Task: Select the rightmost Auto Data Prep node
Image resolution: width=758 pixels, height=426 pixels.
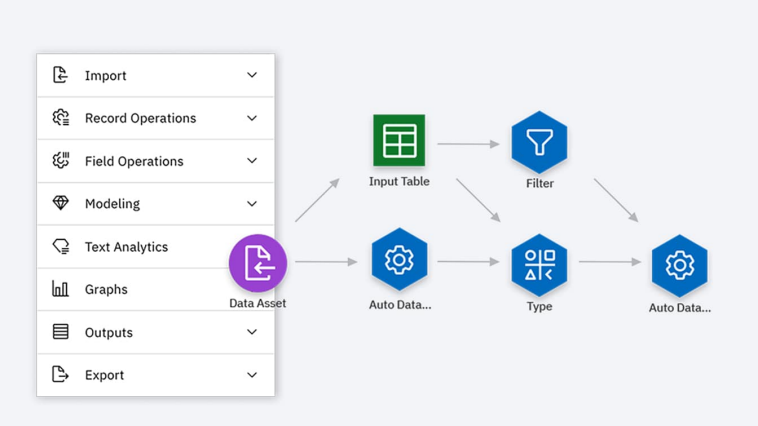Action: (x=679, y=265)
